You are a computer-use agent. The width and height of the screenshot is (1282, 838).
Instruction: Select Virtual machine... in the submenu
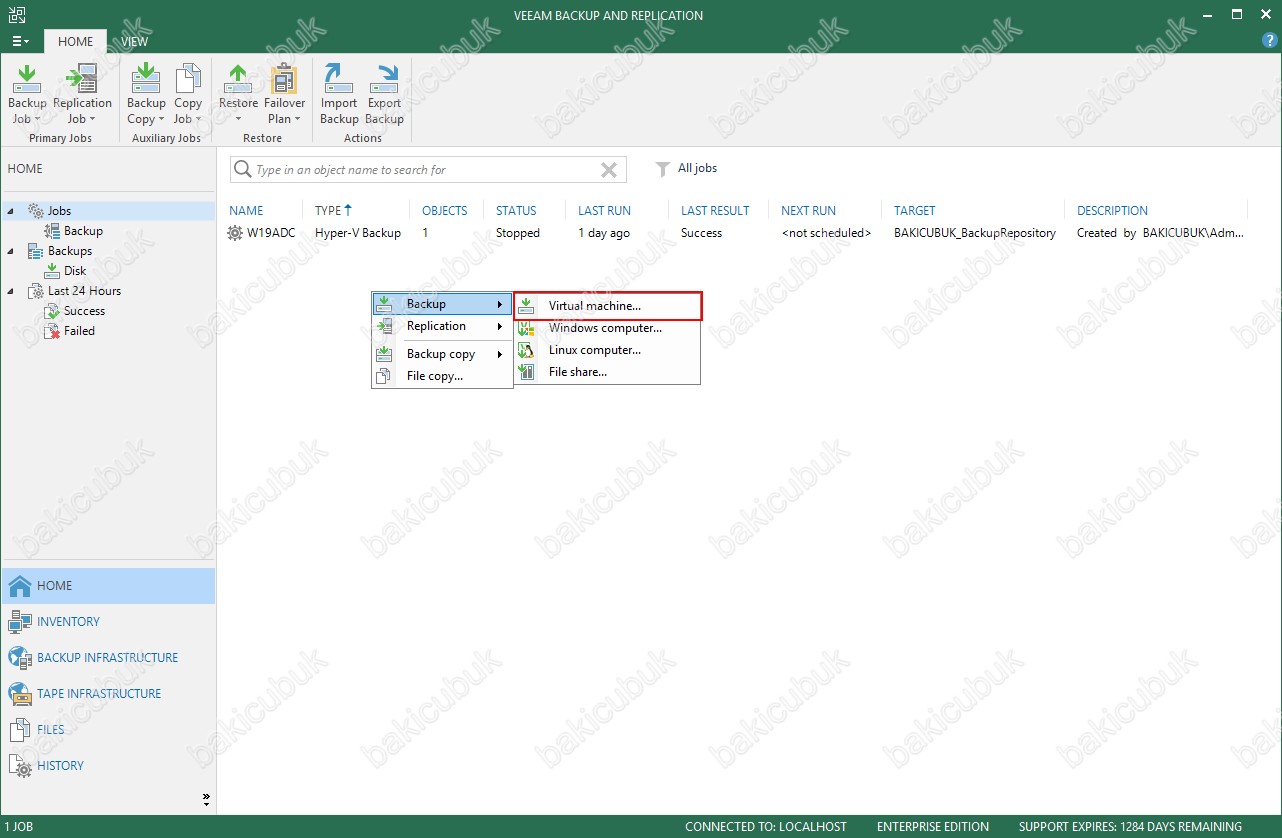click(x=594, y=306)
